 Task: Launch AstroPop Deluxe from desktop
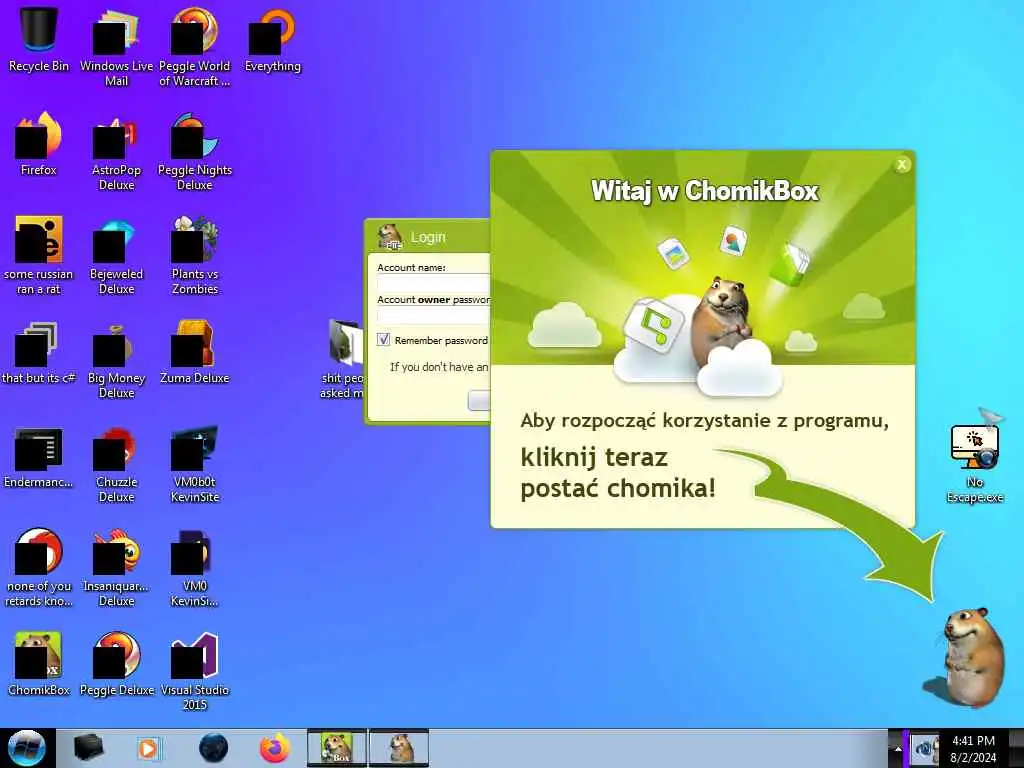pos(116,152)
